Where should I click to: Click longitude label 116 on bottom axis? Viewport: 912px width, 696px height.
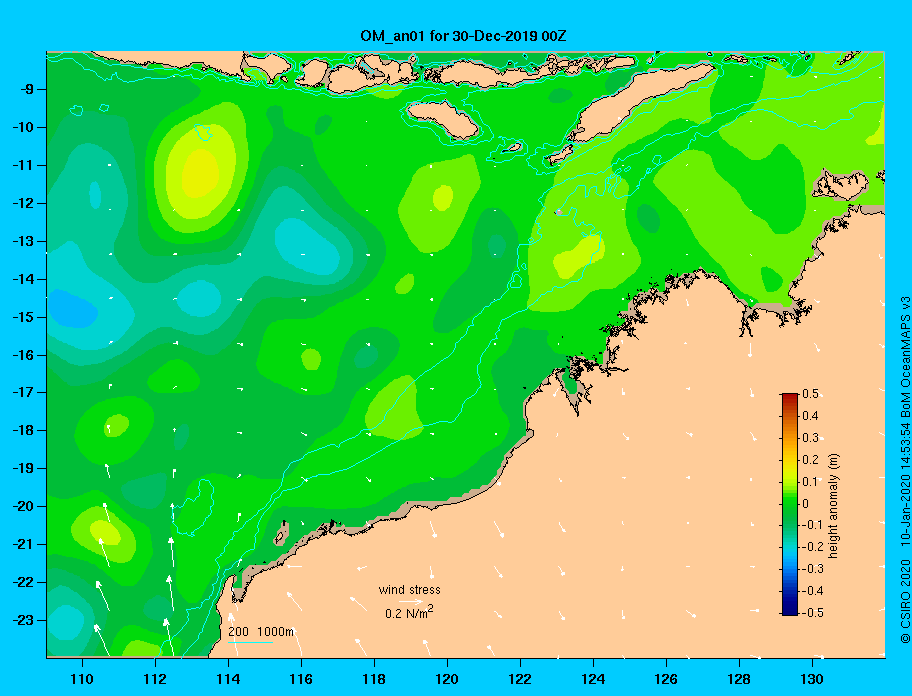[301, 679]
